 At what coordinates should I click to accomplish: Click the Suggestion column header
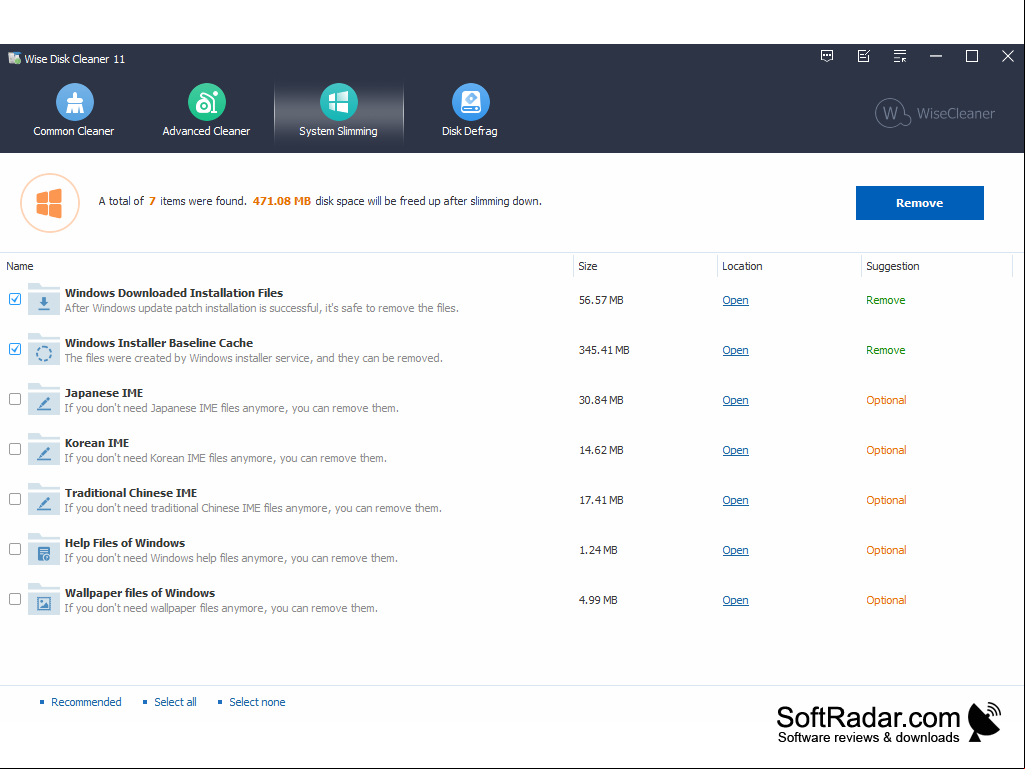[892, 266]
